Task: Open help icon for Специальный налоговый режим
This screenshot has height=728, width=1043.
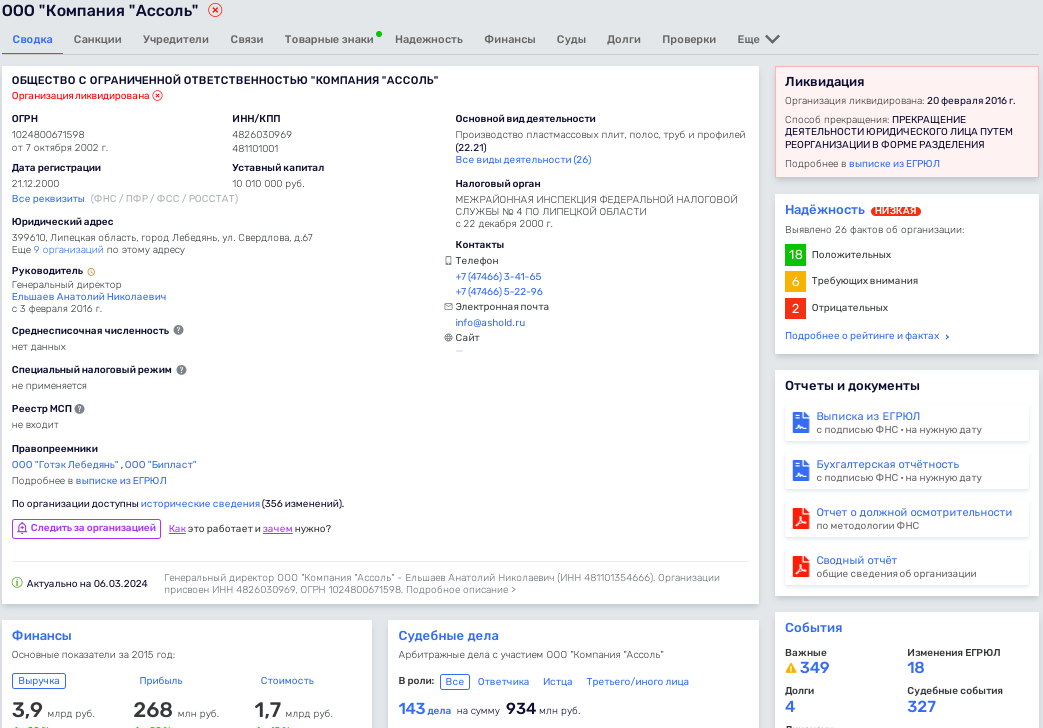Action: coord(182,370)
